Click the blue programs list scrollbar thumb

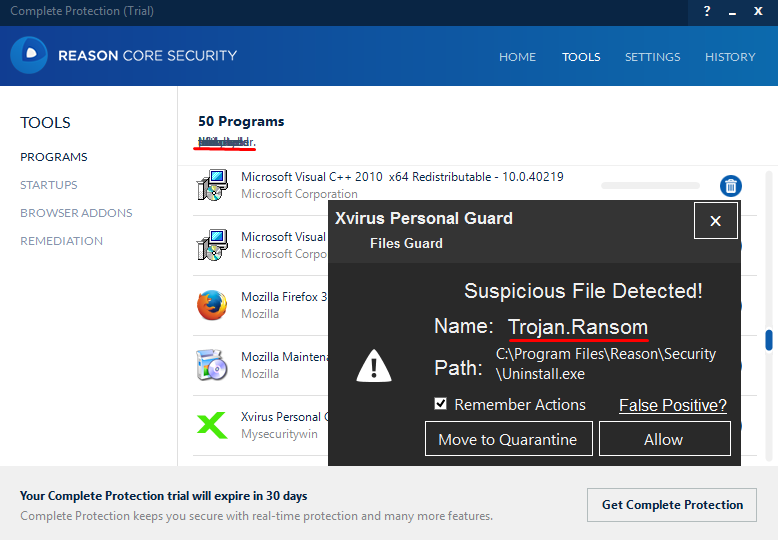coord(769,340)
